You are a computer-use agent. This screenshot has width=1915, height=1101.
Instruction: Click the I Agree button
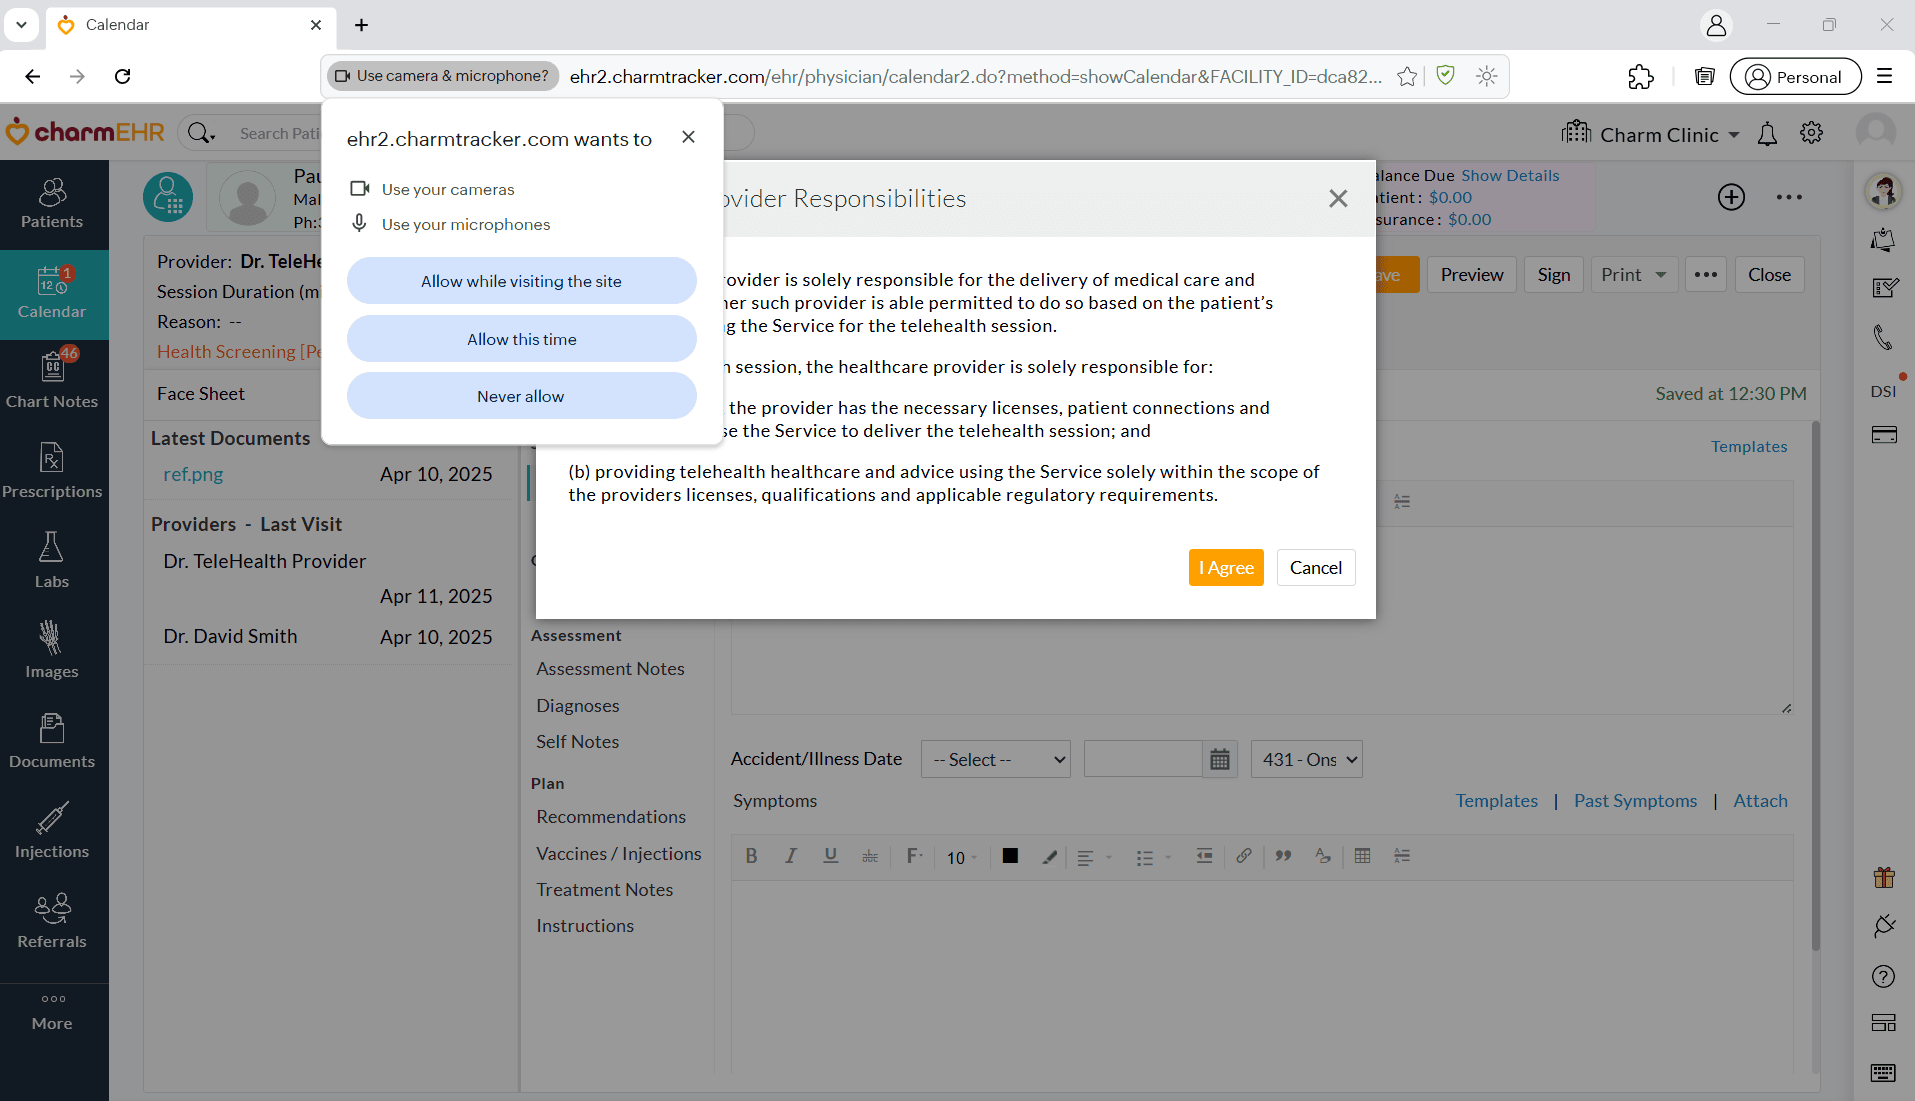pos(1225,568)
